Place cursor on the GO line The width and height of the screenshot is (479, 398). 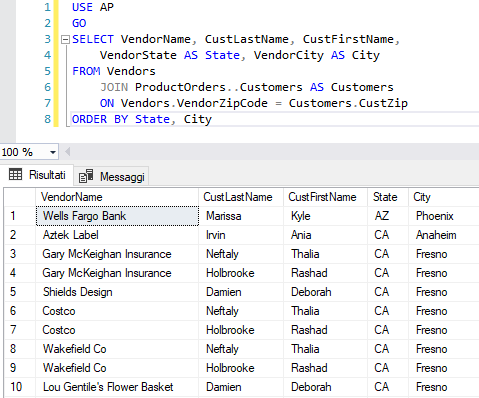79,23
